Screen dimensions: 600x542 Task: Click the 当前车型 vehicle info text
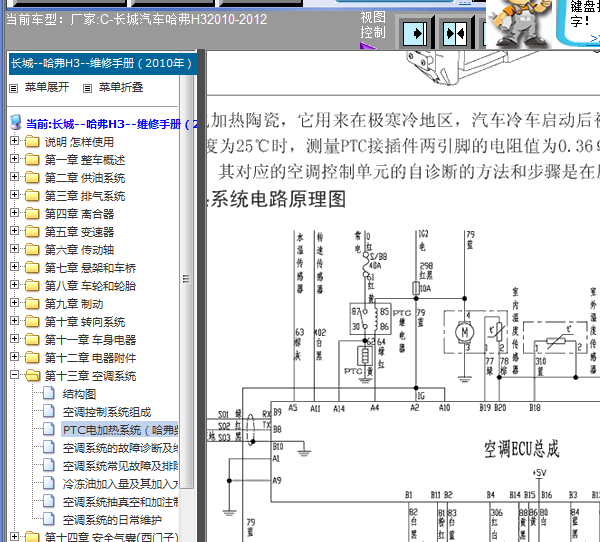tap(137, 19)
